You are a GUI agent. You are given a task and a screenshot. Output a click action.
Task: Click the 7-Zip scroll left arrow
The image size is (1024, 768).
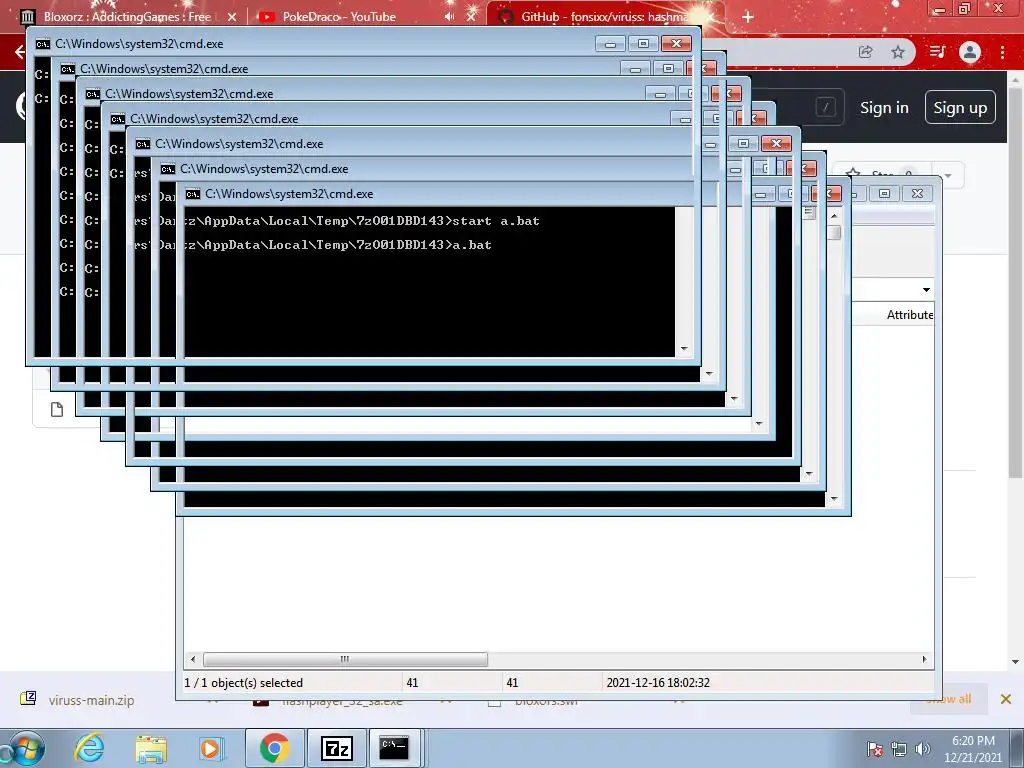click(x=193, y=659)
